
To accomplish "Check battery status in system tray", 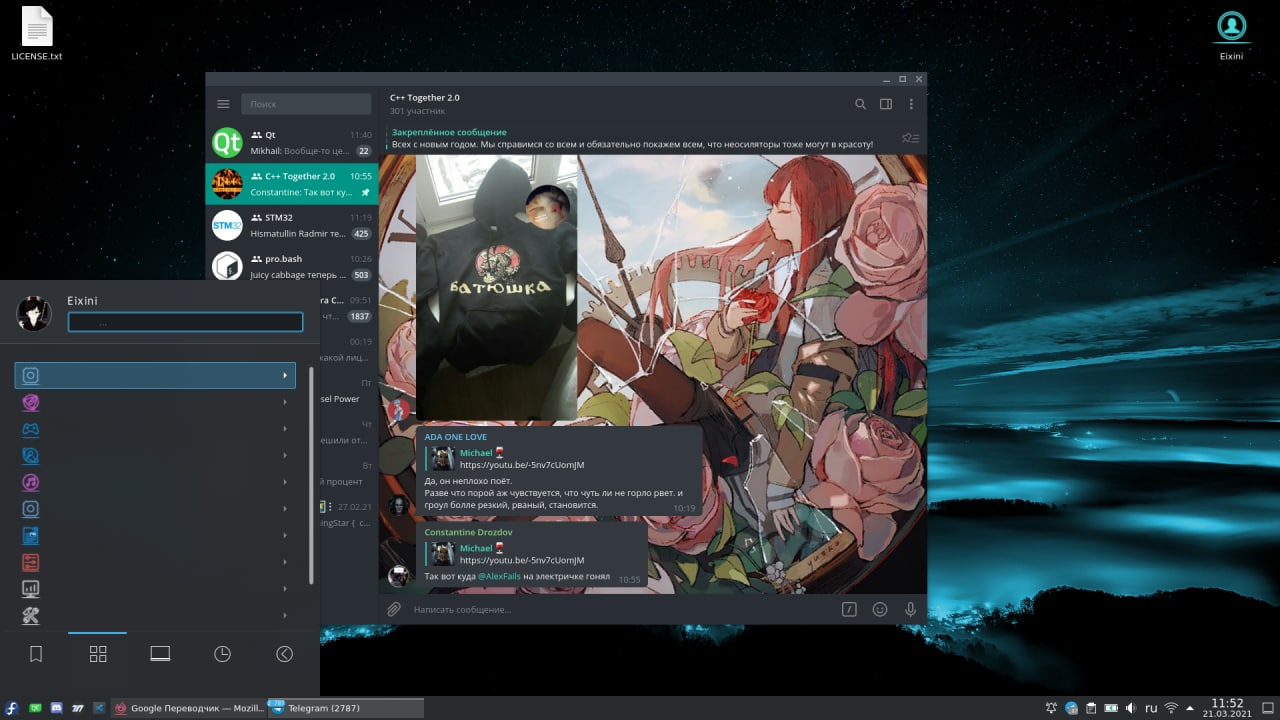I will coord(1111,708).
